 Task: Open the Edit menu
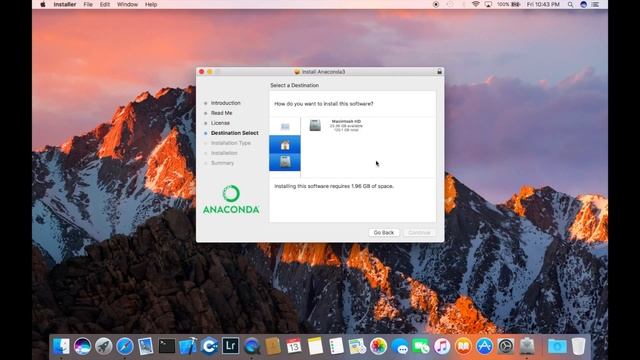point(105,4)
